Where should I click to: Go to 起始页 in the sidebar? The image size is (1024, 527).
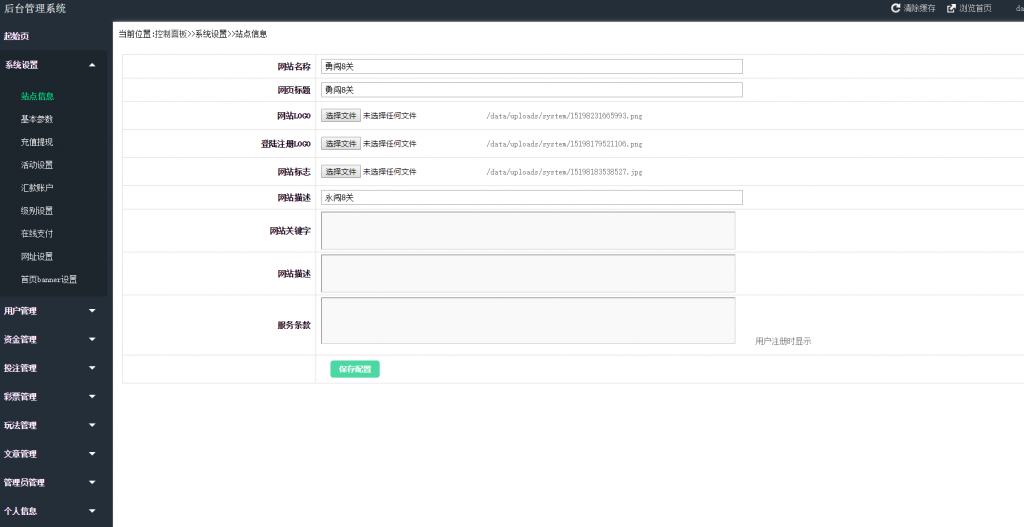(x=17, y=36)
